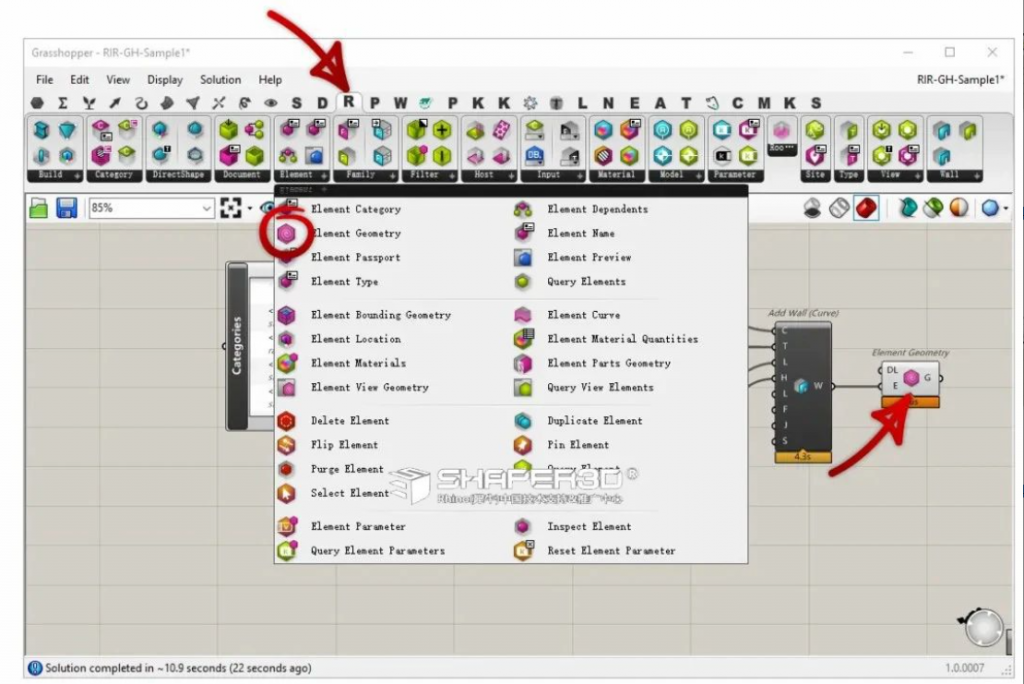
Task: Open the Maths tab sigma icon
Action: point(63,103)
